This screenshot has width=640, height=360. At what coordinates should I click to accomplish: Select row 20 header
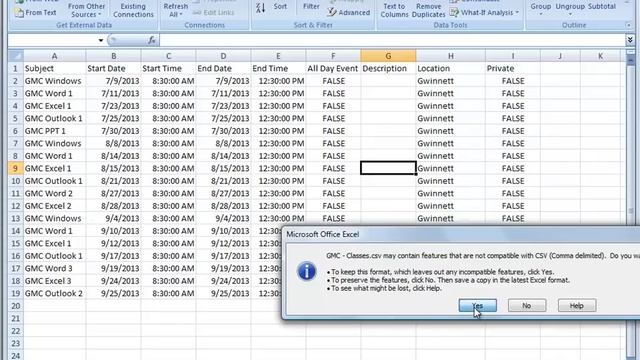pos(16,306)
